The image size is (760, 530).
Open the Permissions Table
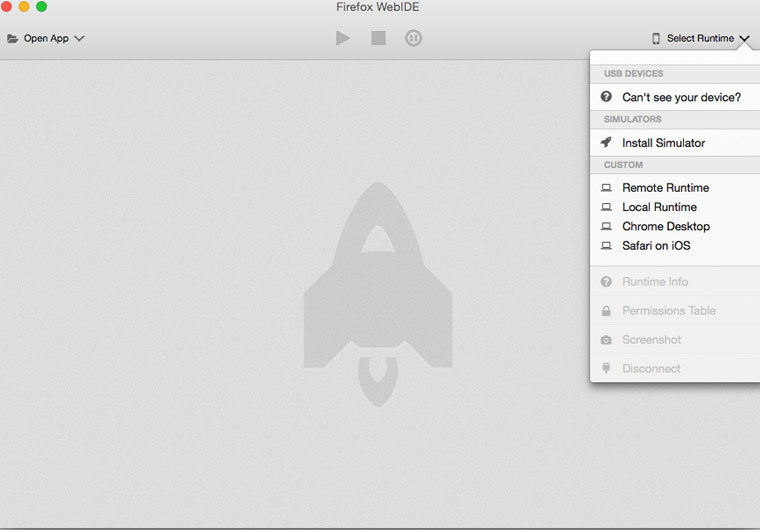point(675,310)
